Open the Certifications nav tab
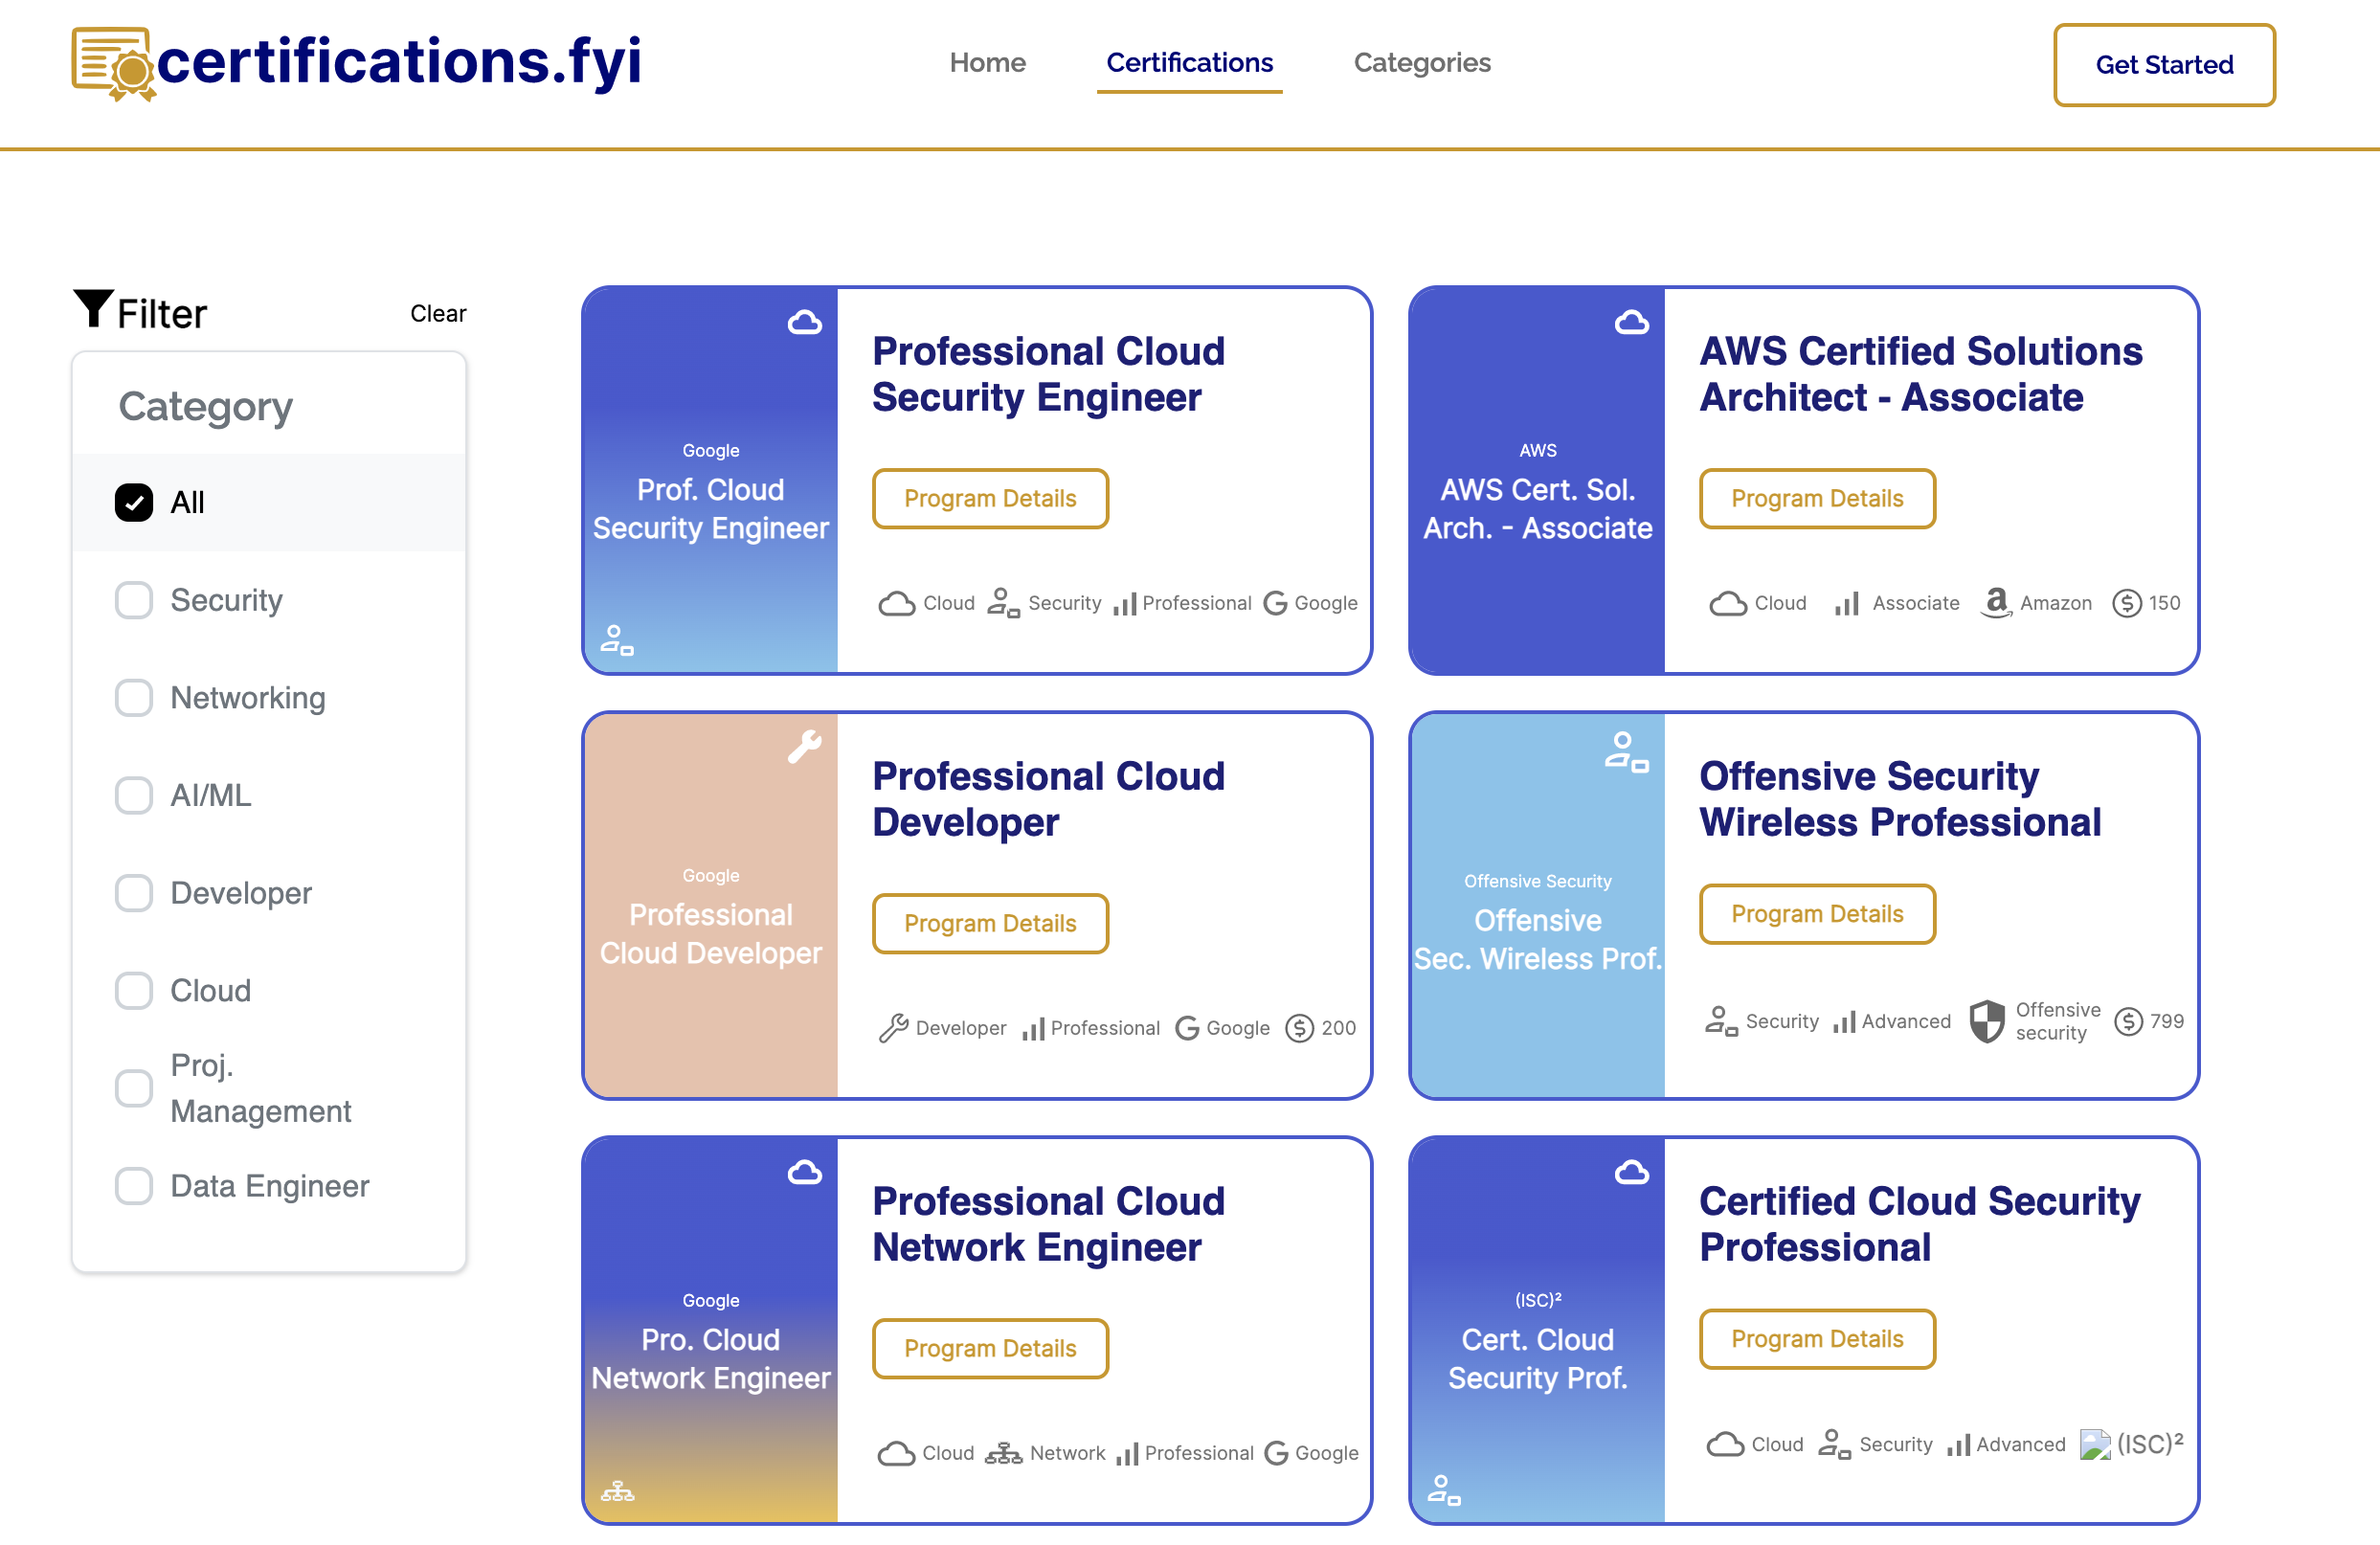This screenshot has width=2380, height=1545. click(1189, 63)
